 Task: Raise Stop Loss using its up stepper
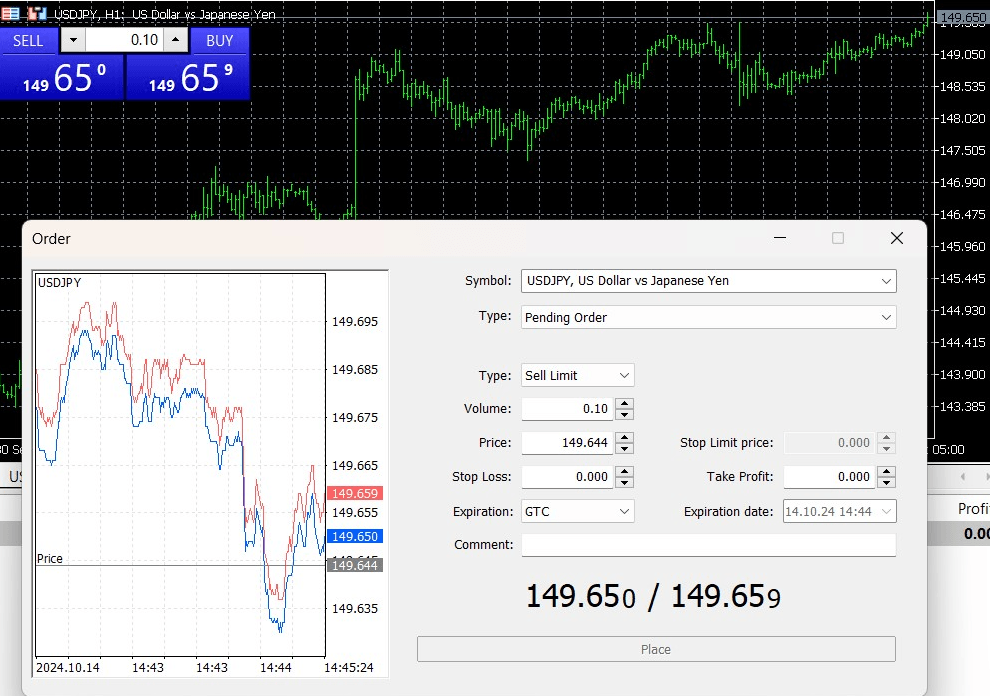pos(624,471)
